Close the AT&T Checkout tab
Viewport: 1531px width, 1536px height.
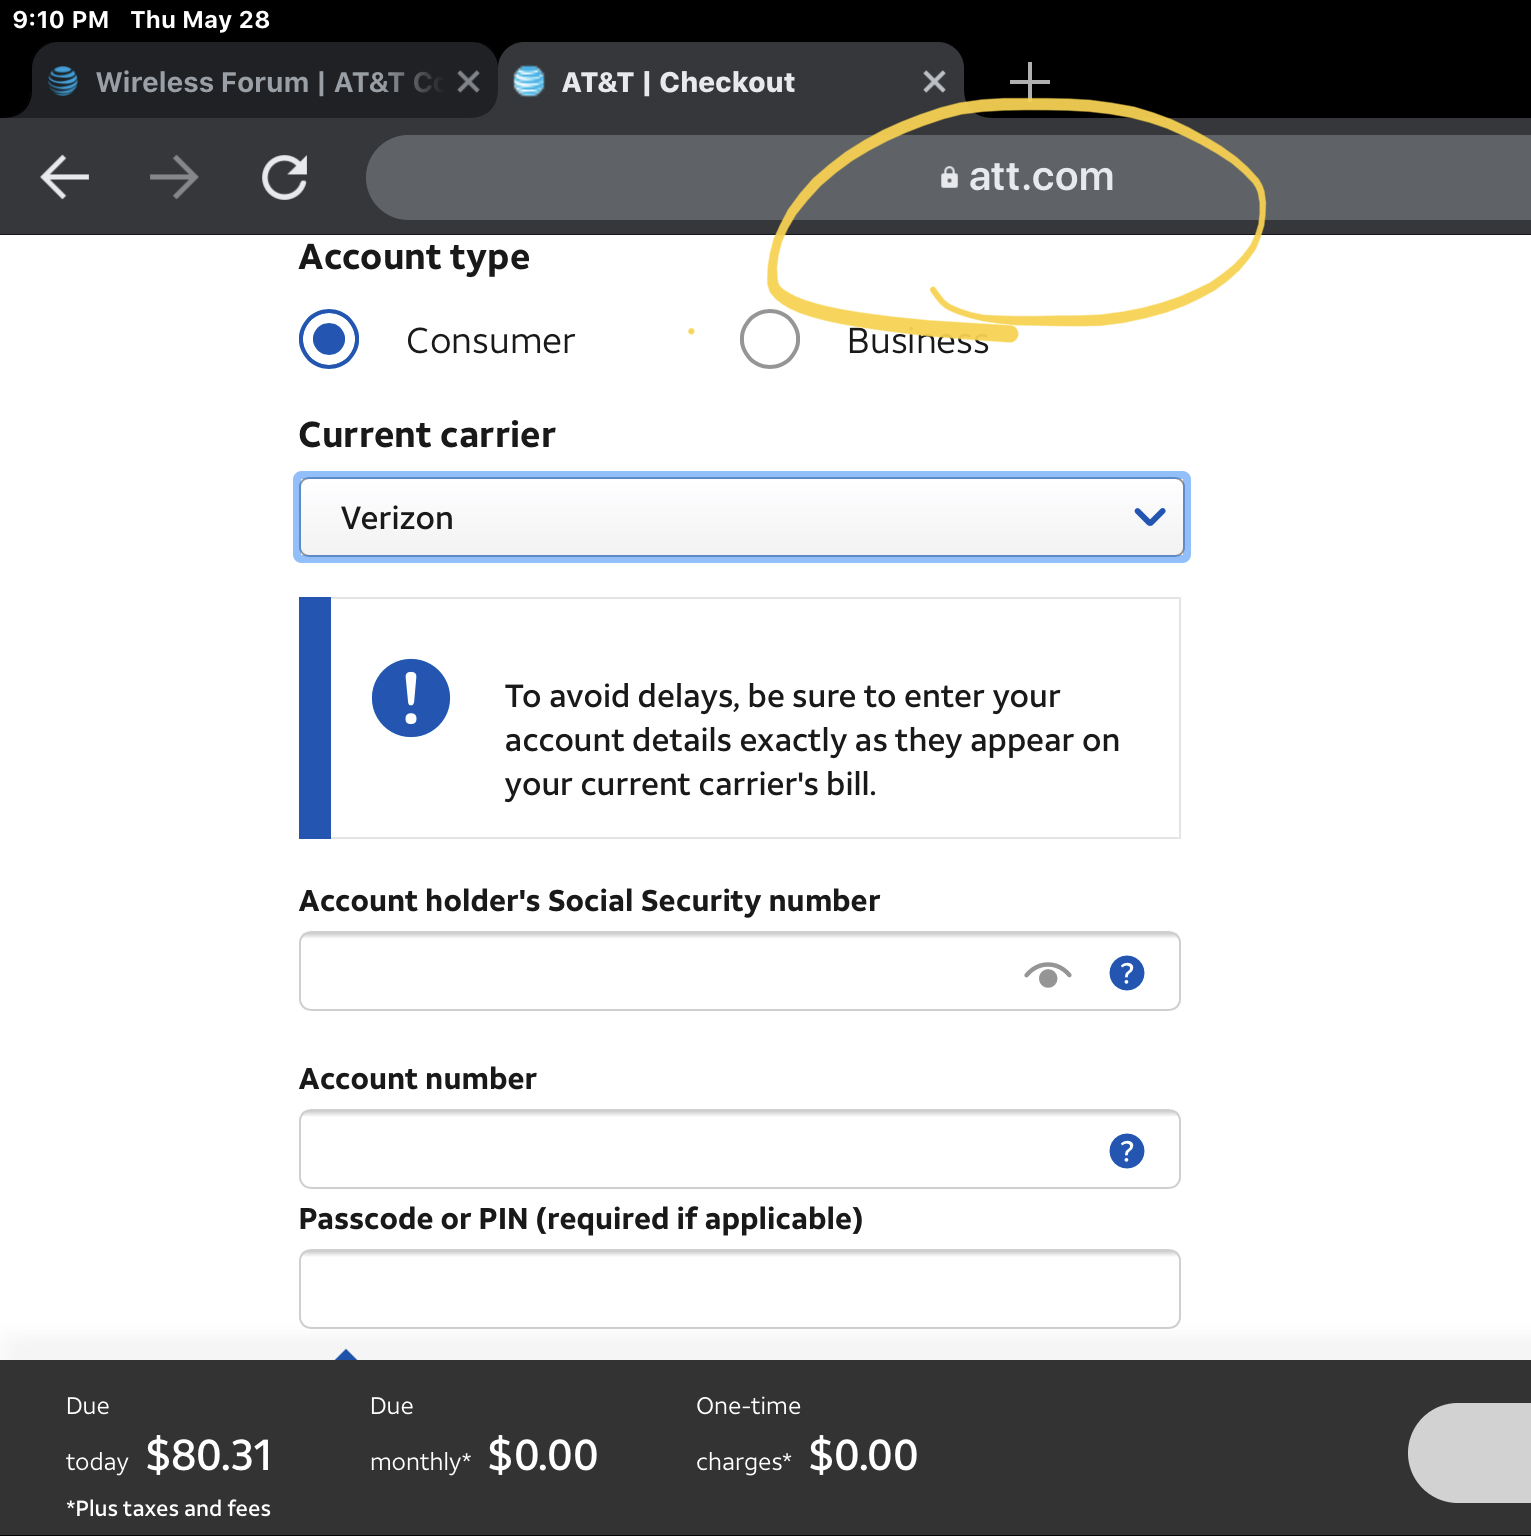[934, 82]
